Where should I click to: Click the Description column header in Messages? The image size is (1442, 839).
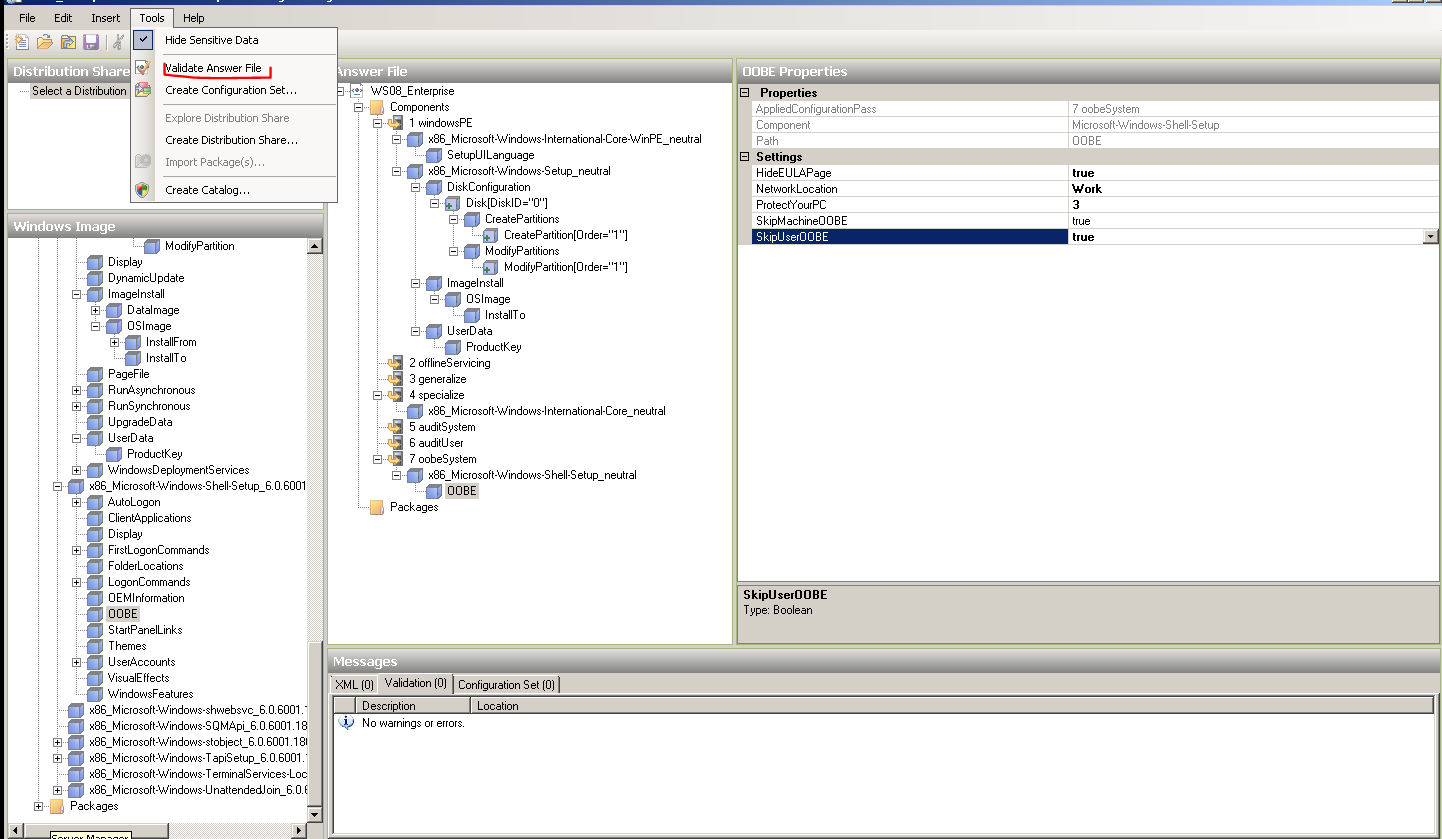click(x=413, y=706)
